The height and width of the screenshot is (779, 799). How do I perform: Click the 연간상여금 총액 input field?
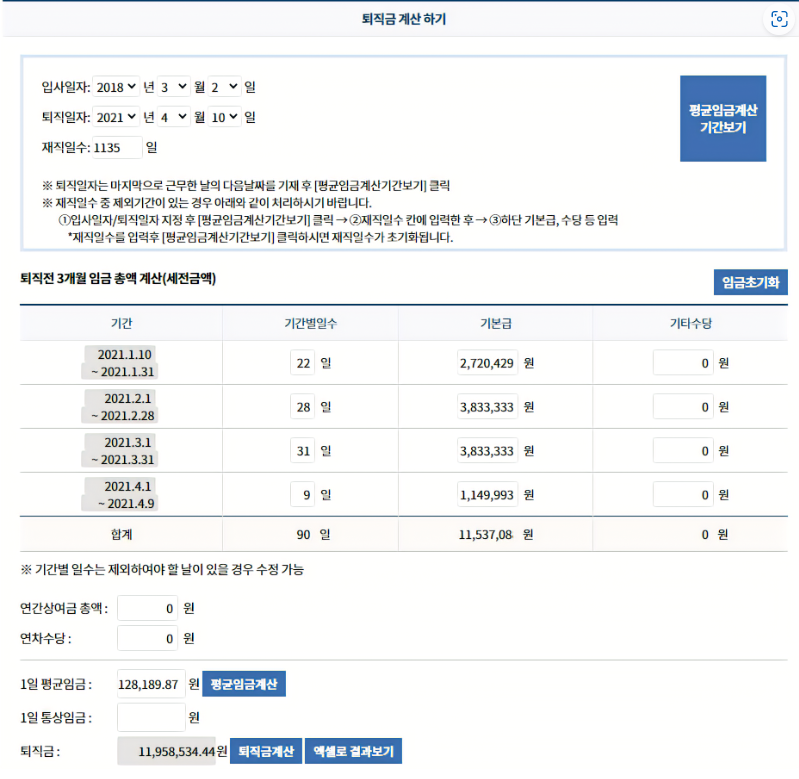pyautogui.click(x=147, y=608)
